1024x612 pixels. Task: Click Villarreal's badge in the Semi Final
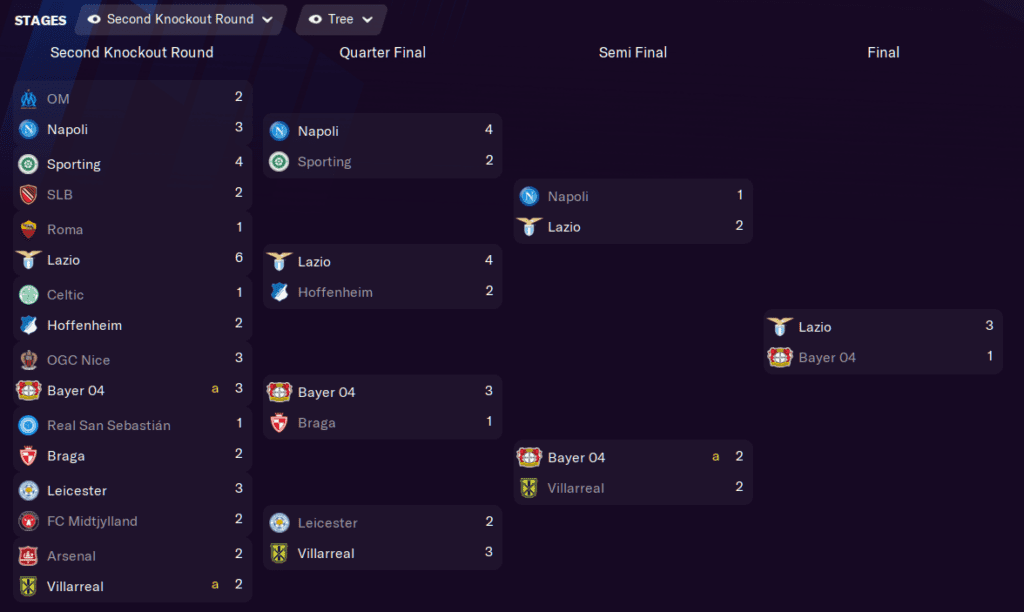click(x=529, y=488)
